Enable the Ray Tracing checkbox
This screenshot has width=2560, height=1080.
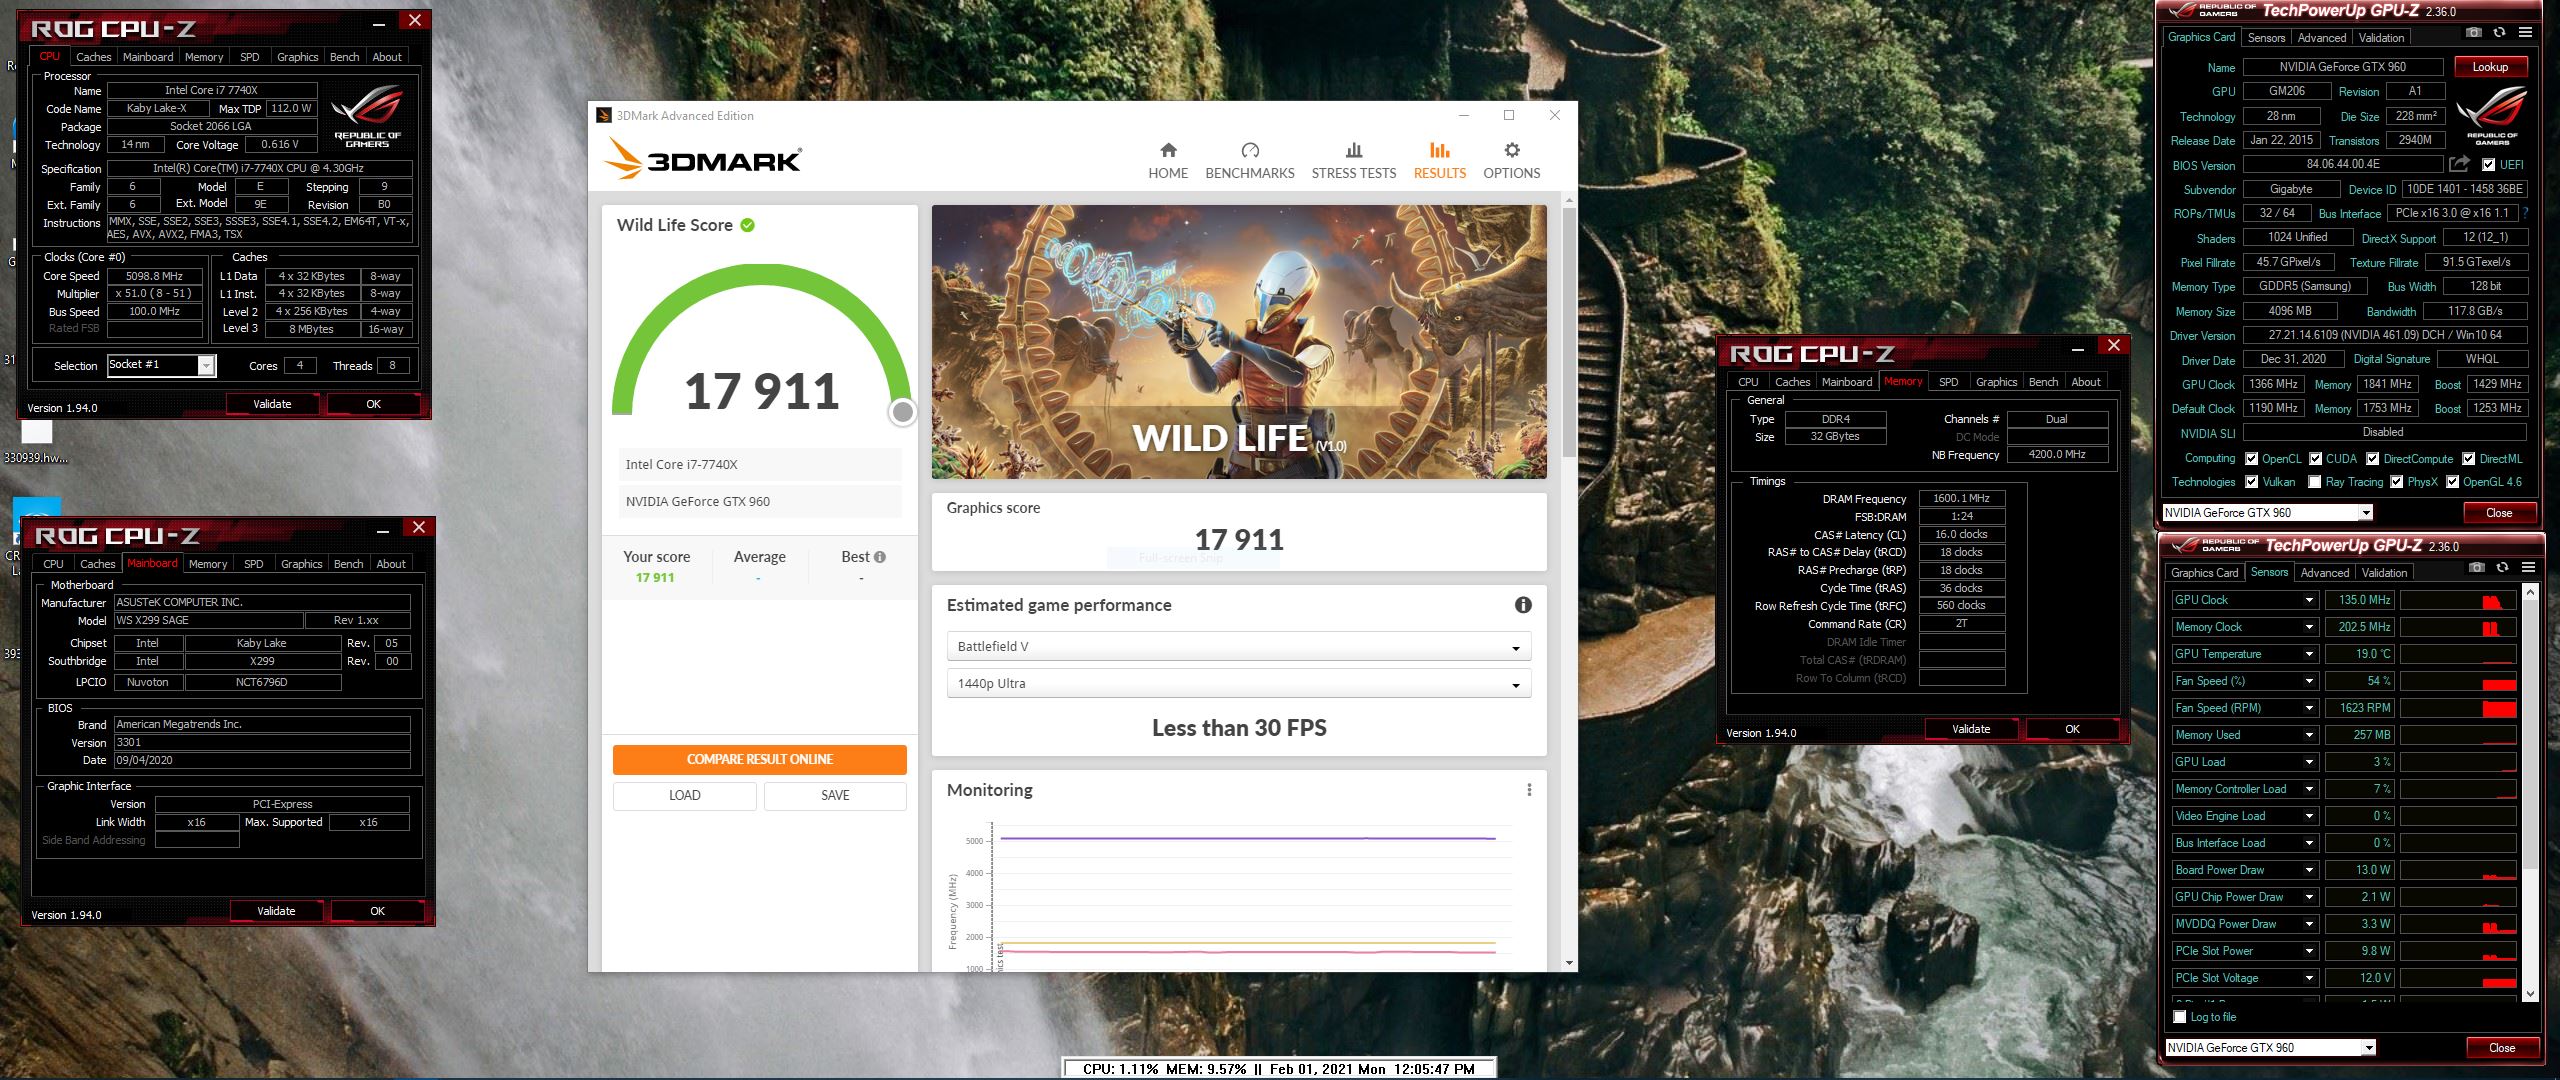(x=2314, y=482)
